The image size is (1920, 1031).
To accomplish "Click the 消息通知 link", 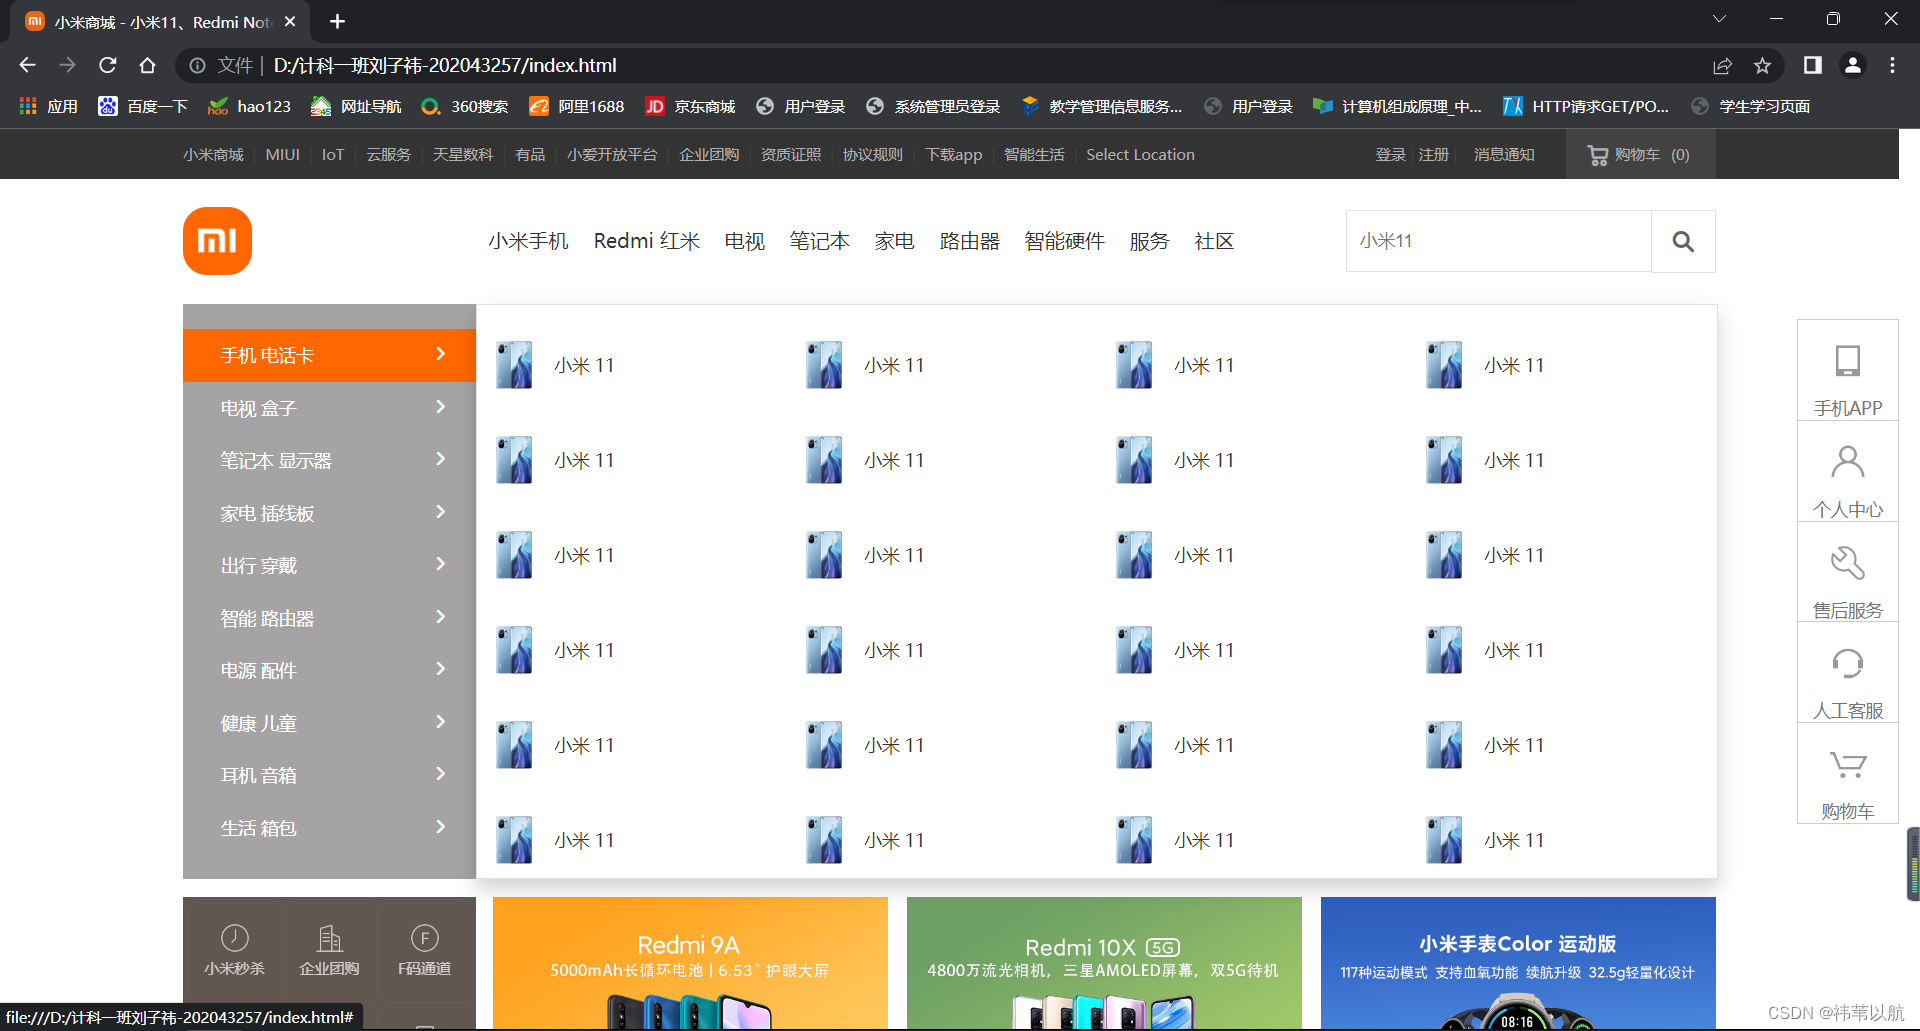I will 1504,155.
